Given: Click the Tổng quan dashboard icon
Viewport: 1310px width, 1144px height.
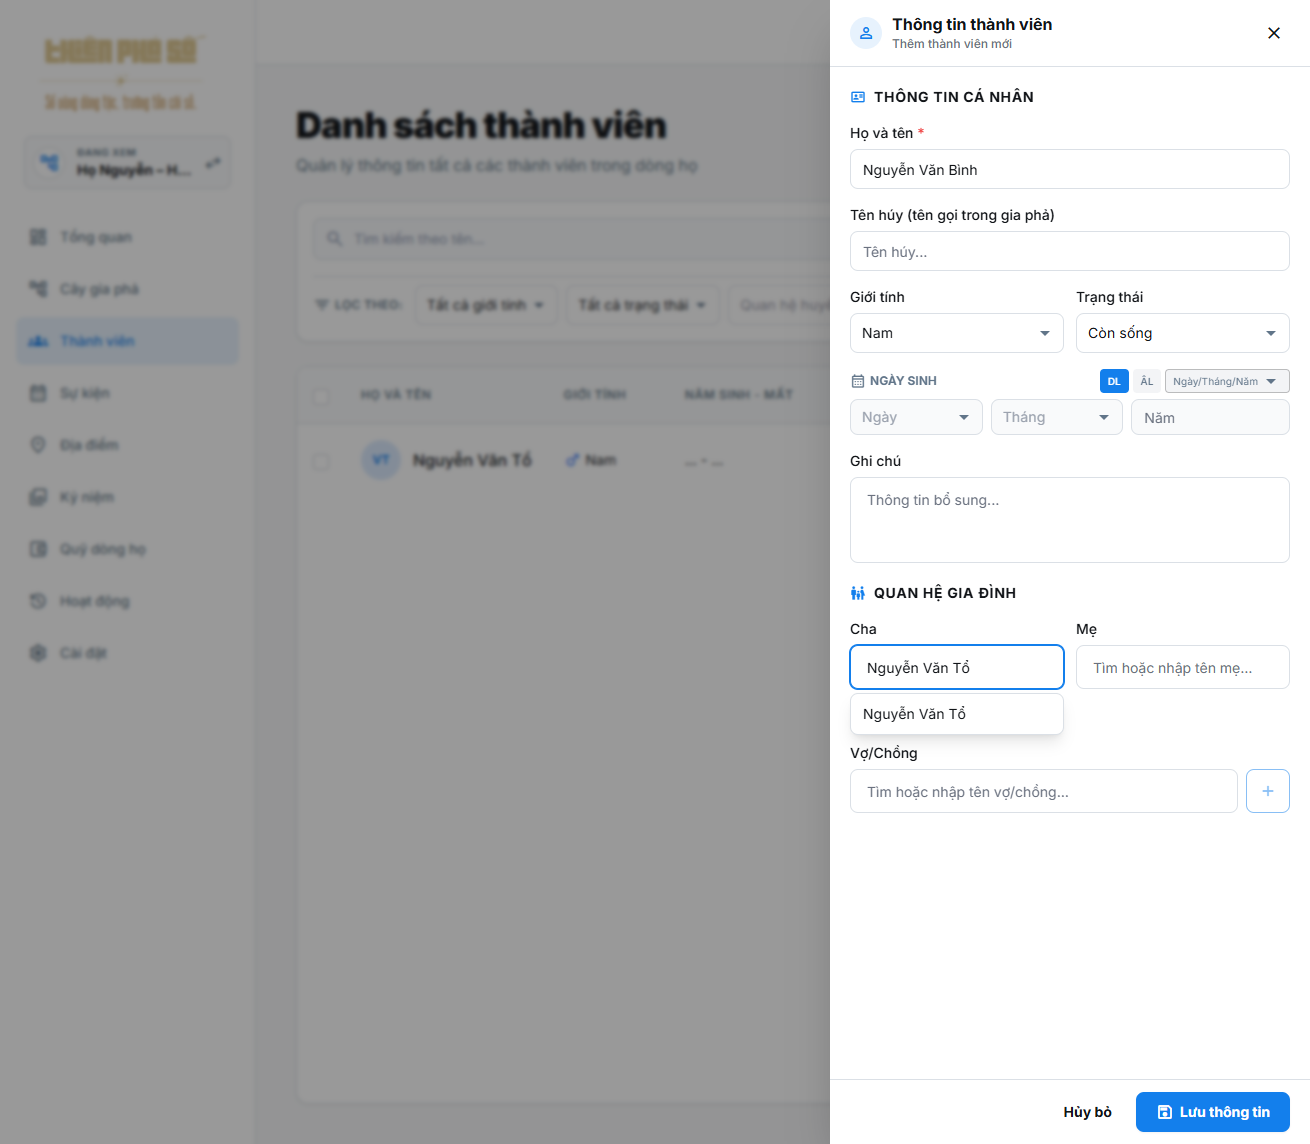Looking at the screenshot, I should [38, 237].
